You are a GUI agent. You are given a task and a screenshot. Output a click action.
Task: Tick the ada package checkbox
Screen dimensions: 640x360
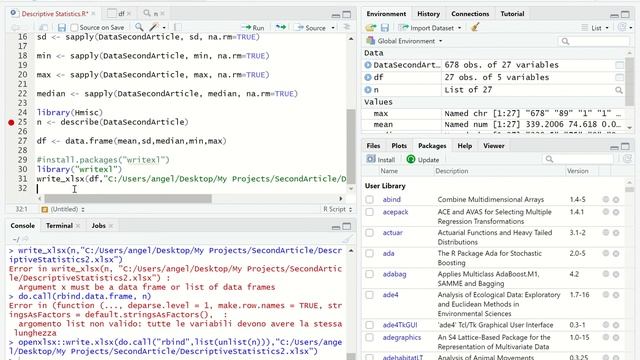pyautogui.click(x=369, y=253)
